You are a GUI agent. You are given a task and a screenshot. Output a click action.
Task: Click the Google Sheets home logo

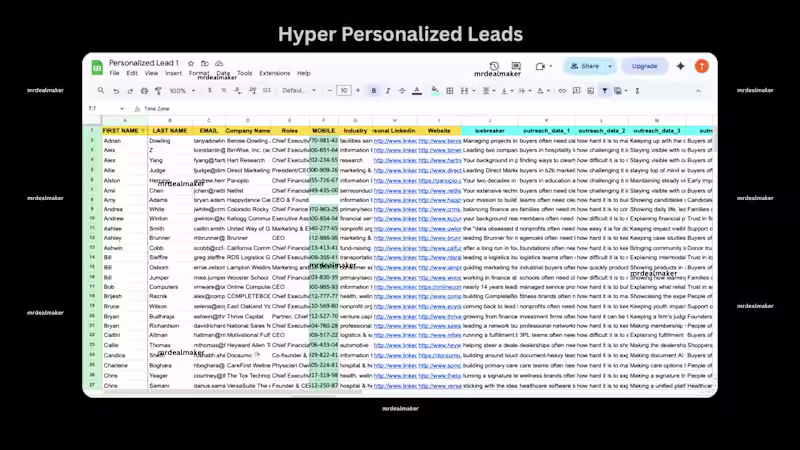click(x=97, y=67)
